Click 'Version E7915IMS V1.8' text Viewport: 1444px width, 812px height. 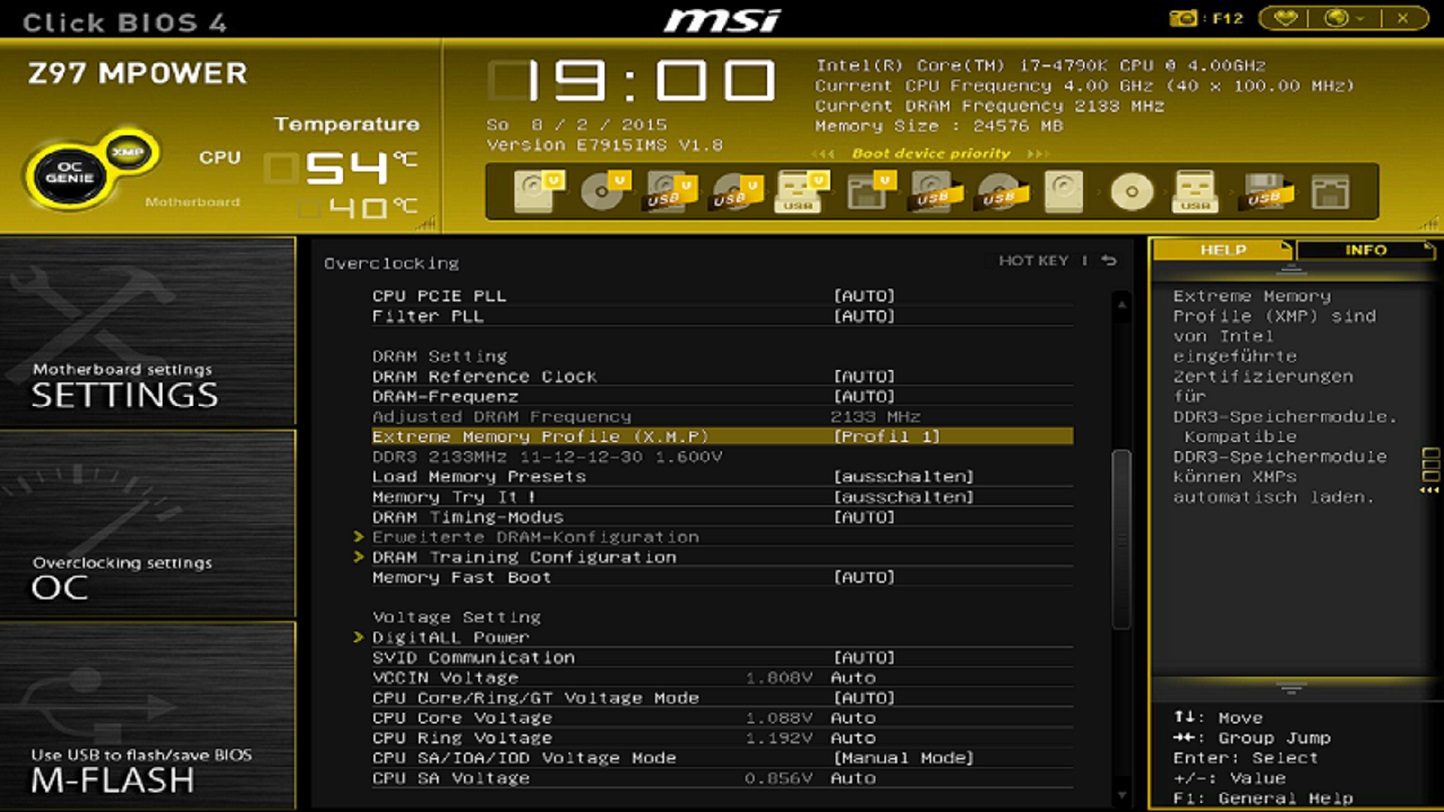(x=605, y=145)
